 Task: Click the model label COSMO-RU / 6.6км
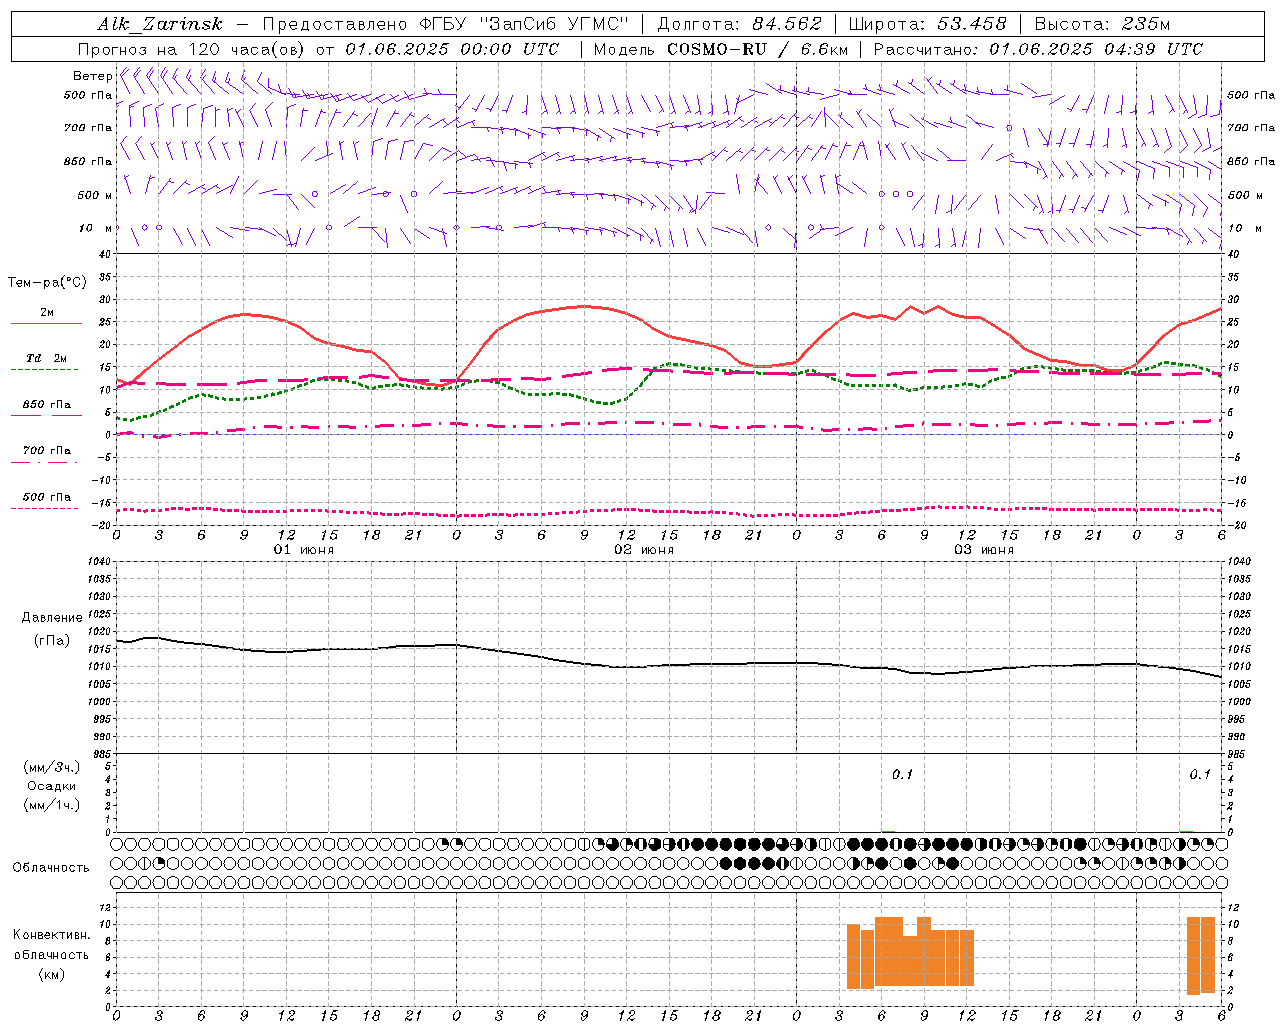click(x=758, y=49)
